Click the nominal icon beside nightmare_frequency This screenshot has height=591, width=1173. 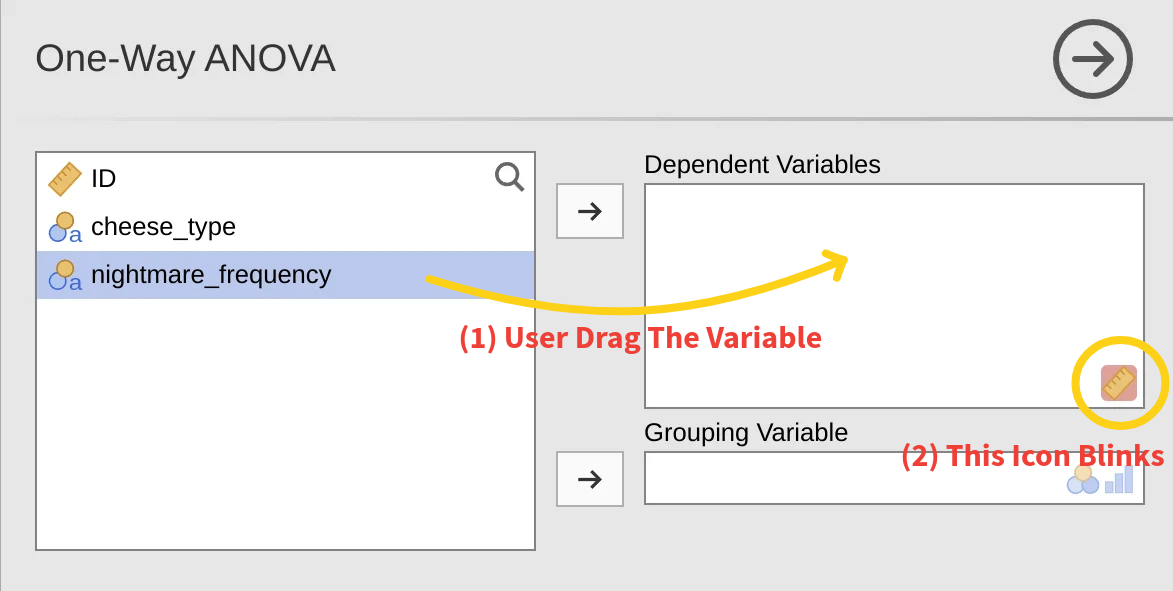tap(65, 275)
